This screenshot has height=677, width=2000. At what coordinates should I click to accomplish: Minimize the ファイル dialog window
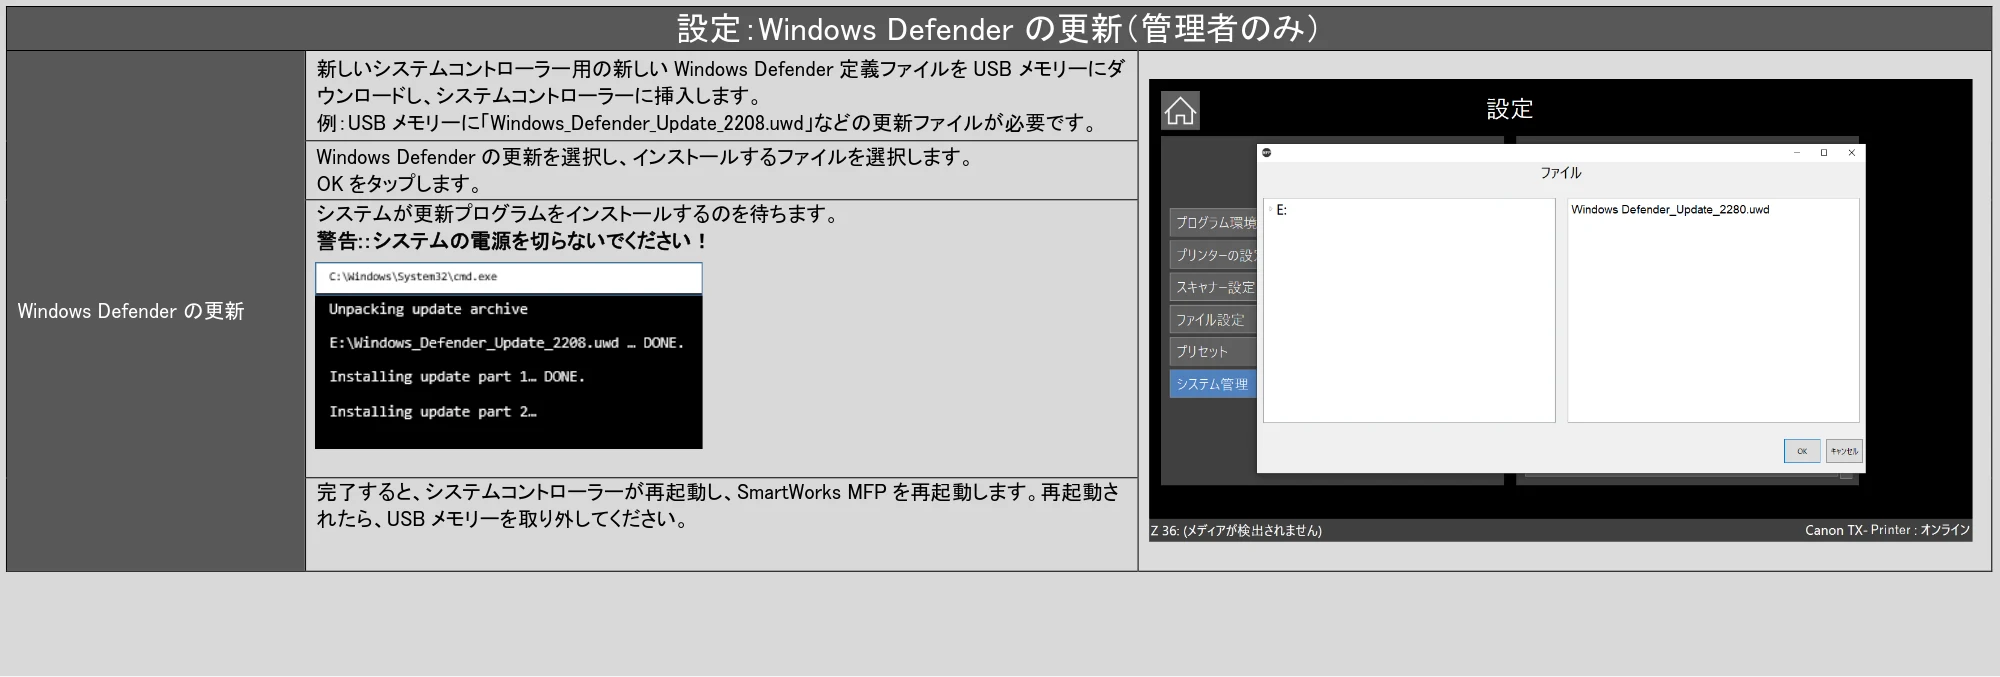[1797, 153]
